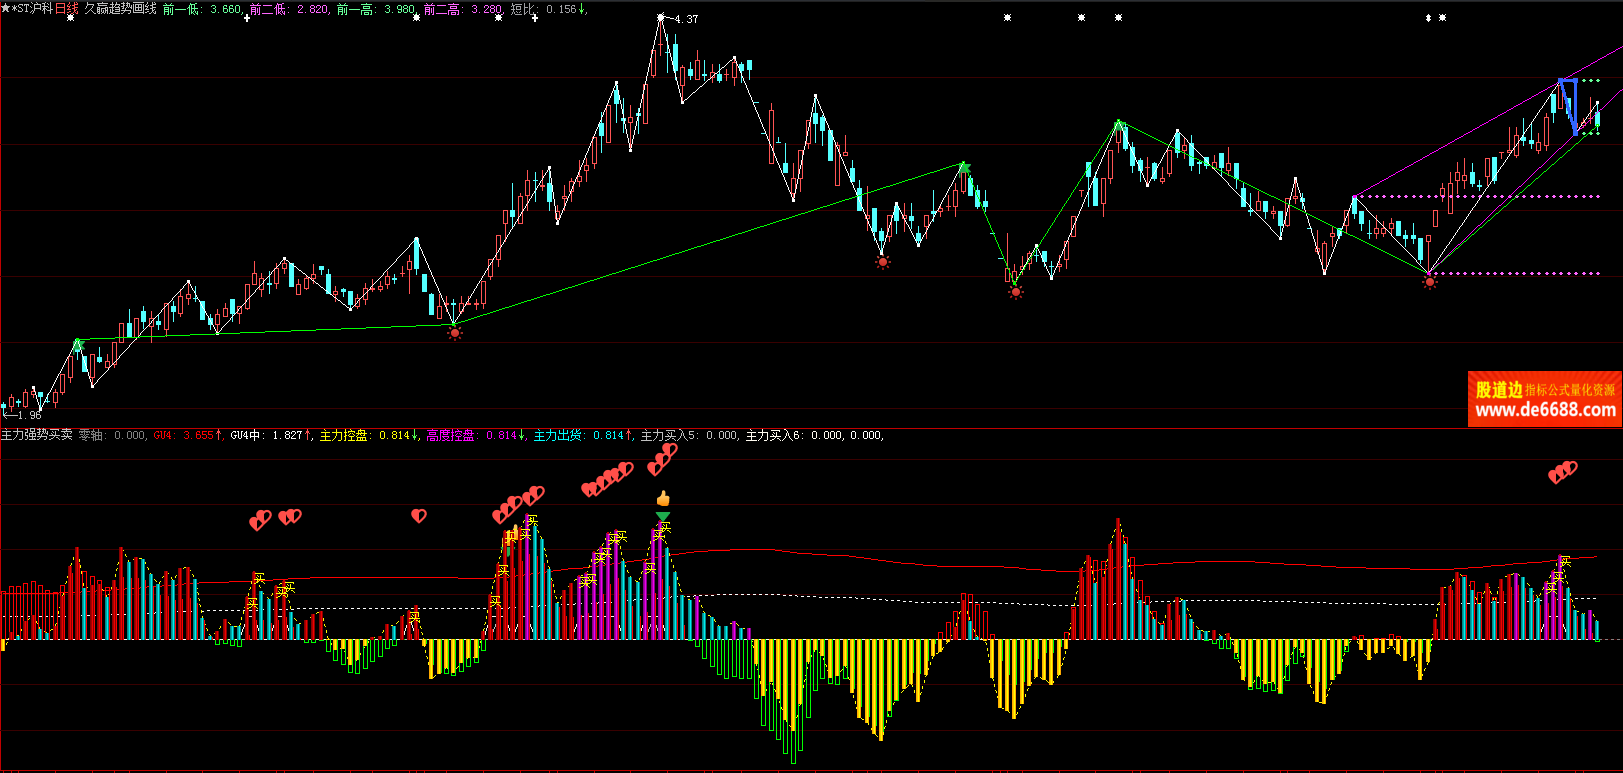This screenshot has height=773, width=1623.
Task: Click the green down-triangle marker below thumbs-up
Action: pyautogui.click(x=663, y=516)
